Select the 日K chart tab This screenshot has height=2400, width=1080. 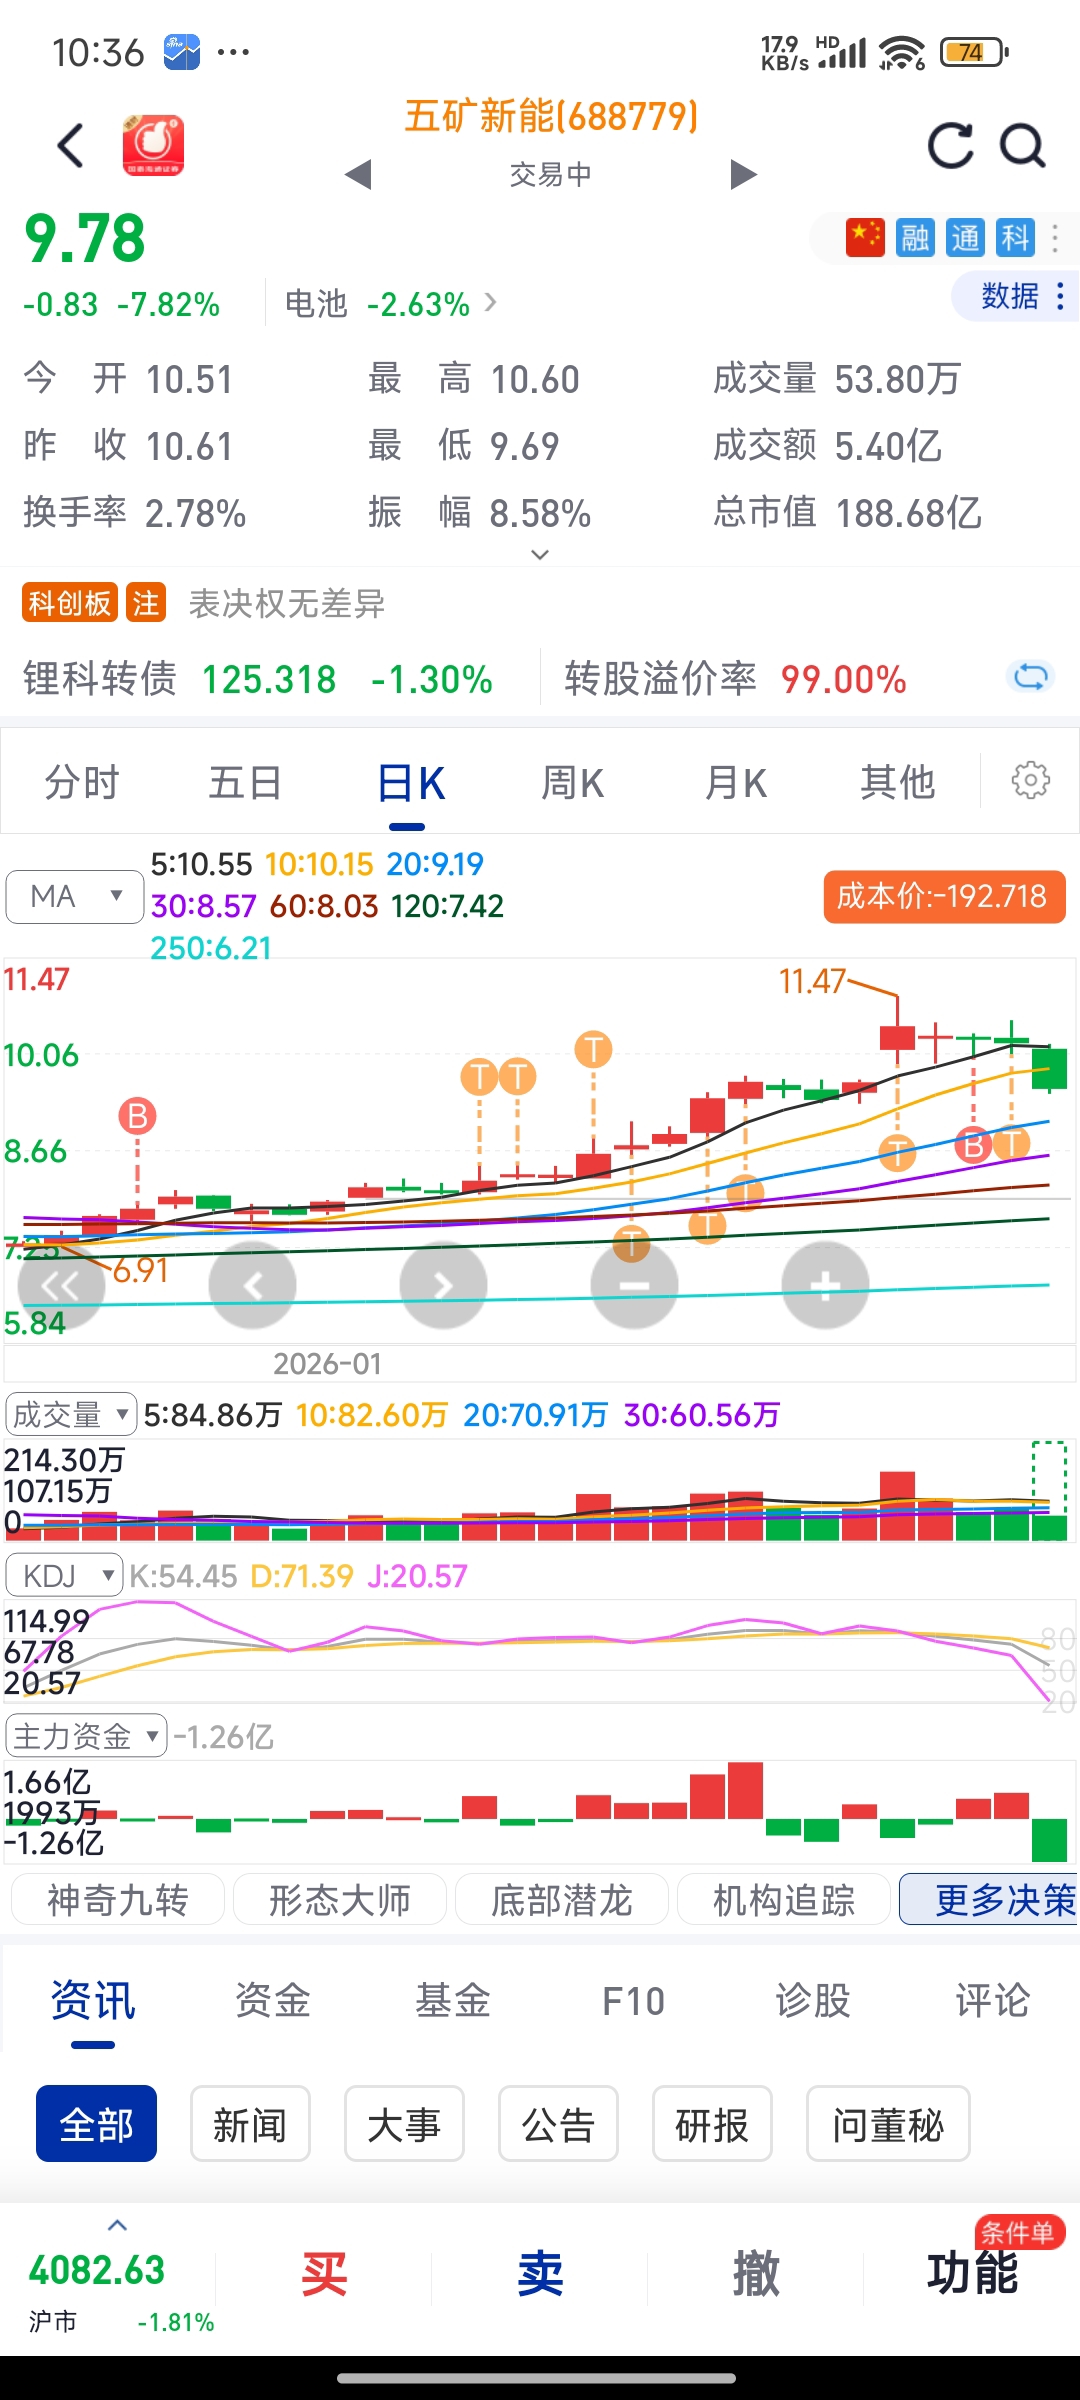[410, 783]
